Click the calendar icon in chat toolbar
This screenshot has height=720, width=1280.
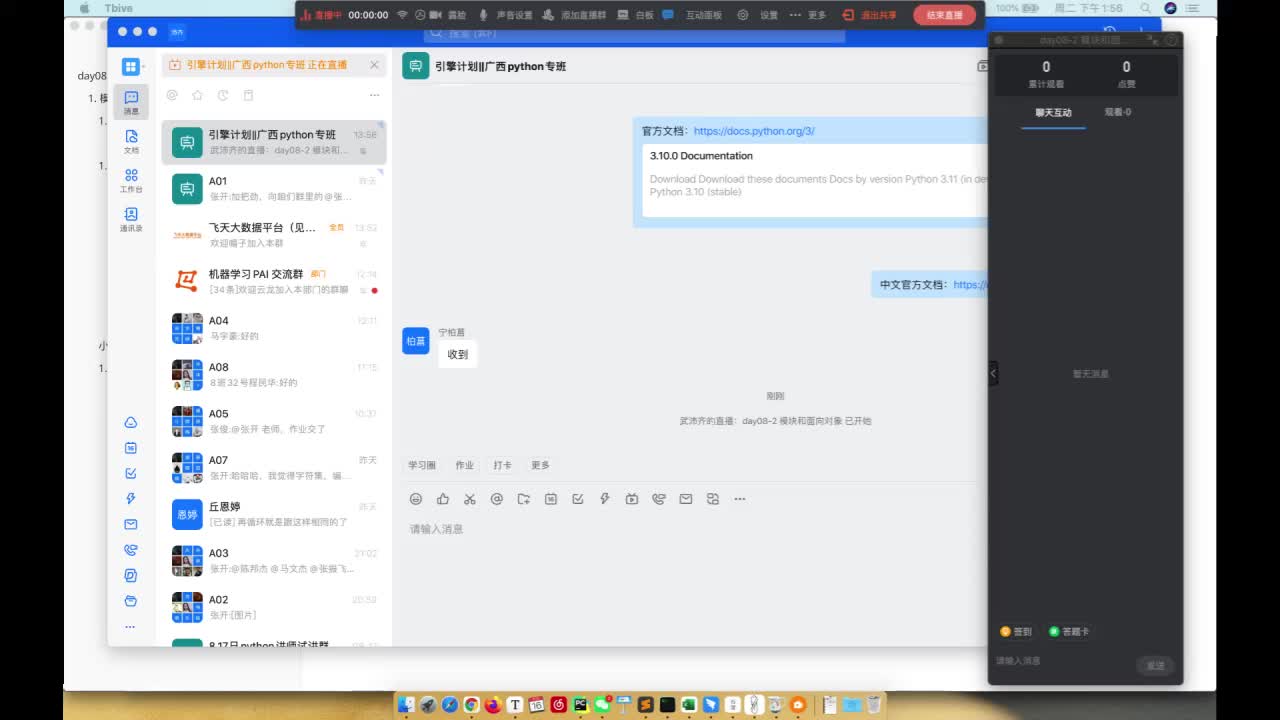click(x=551, y=499)
